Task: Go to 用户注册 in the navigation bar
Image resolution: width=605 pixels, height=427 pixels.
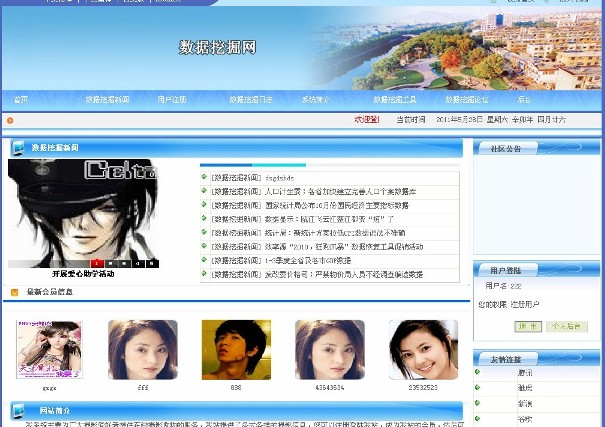Action: tap(172, 100)
